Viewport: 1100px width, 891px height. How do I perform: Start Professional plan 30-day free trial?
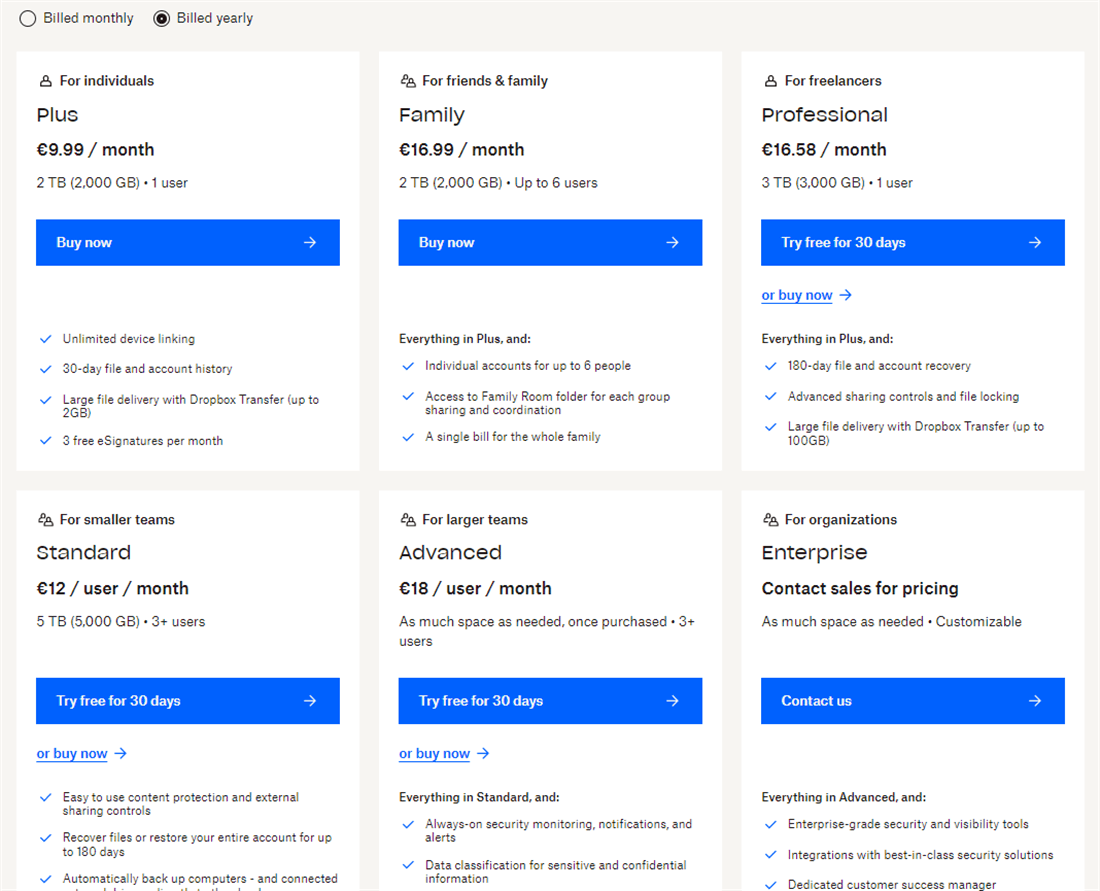[x=912, y=243]
